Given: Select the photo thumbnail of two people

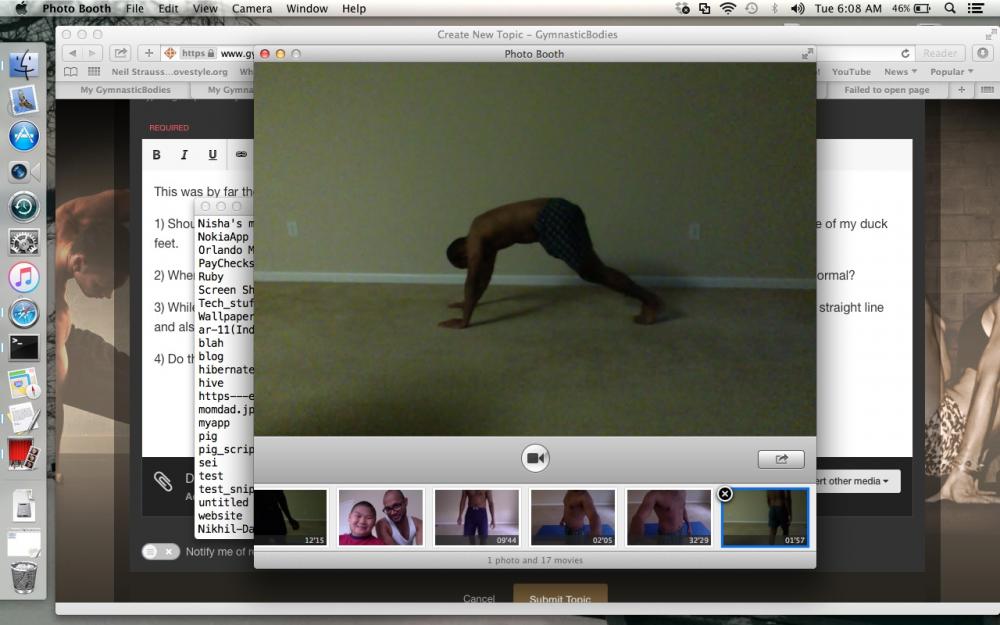Looking at the screenshot, I should [x=381, y=517].
